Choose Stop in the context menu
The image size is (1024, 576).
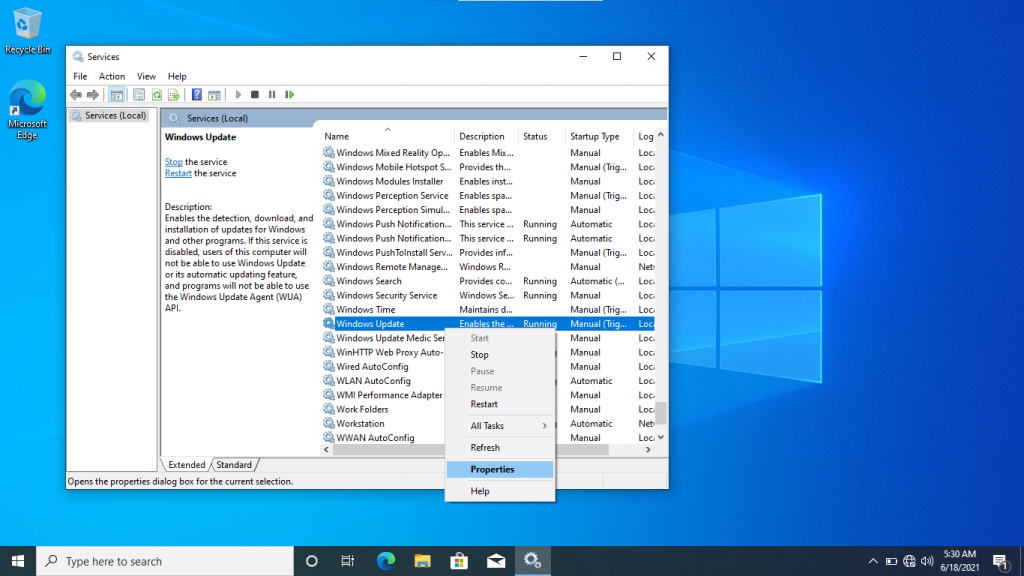click(x=500, y=355)
